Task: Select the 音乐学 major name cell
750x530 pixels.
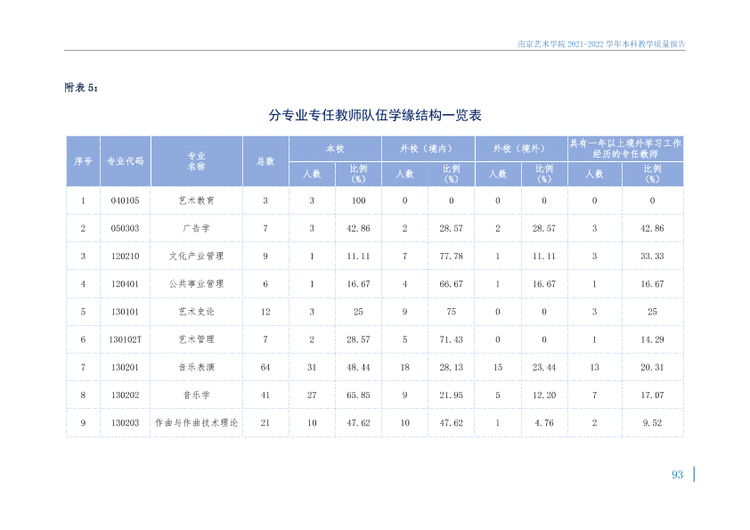Action: (197, 395)
